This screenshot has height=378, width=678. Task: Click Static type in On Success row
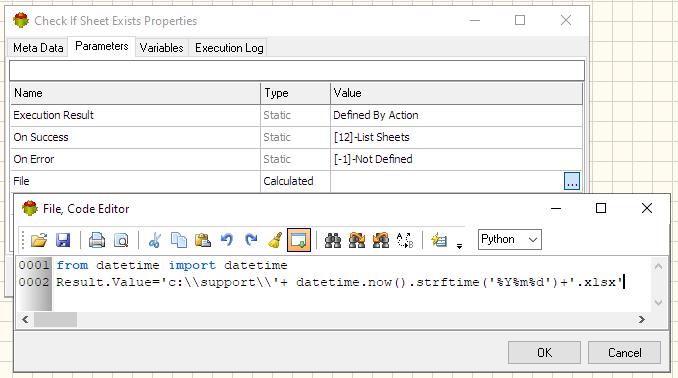pyautogui.click(x=277, y=137)
